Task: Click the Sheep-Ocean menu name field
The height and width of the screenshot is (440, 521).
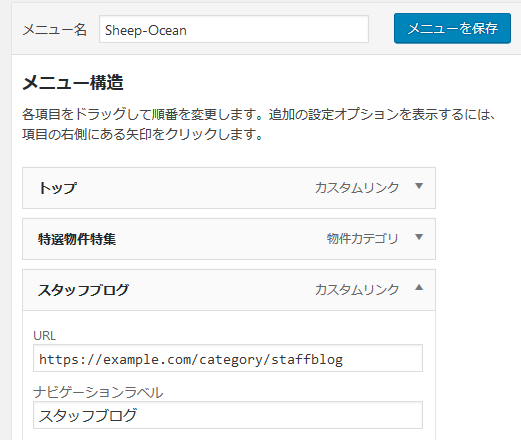Action: [234, 29]
